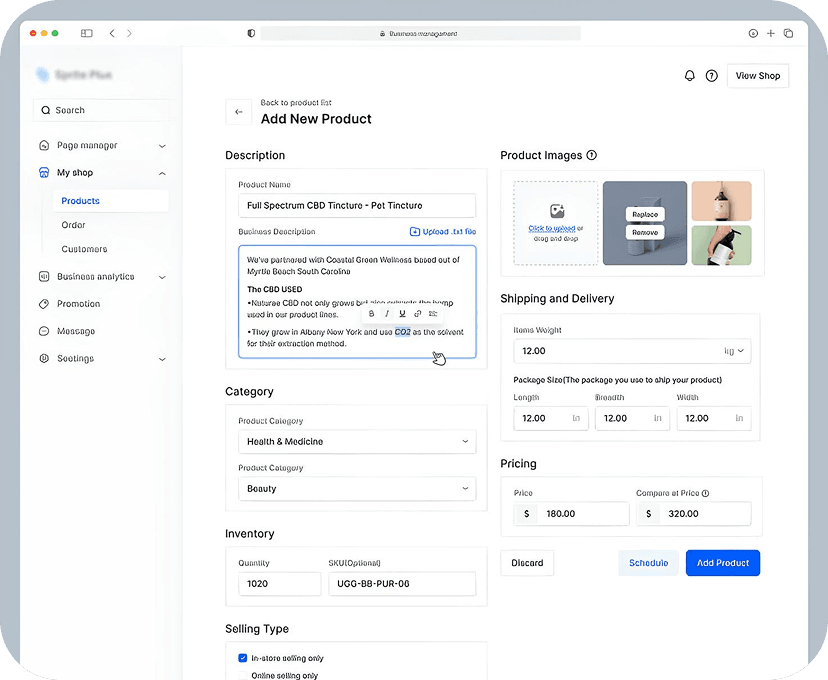Viewport: 828px width, 680px height.
Task: Click Replace on the product image
Action: click(x=645, y=214)
